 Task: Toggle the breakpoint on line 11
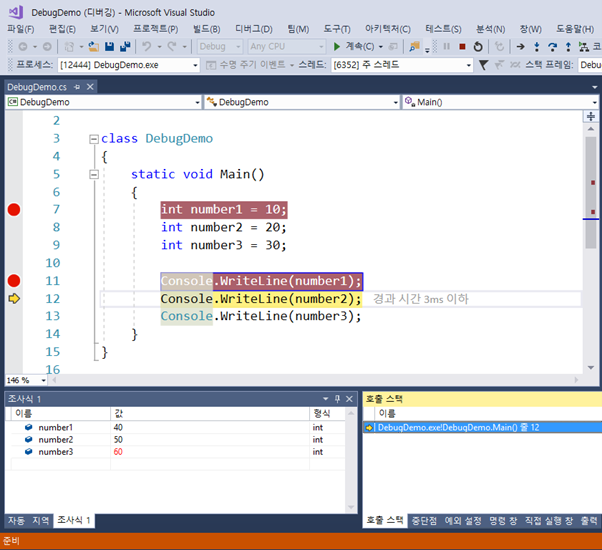point(14,281)
